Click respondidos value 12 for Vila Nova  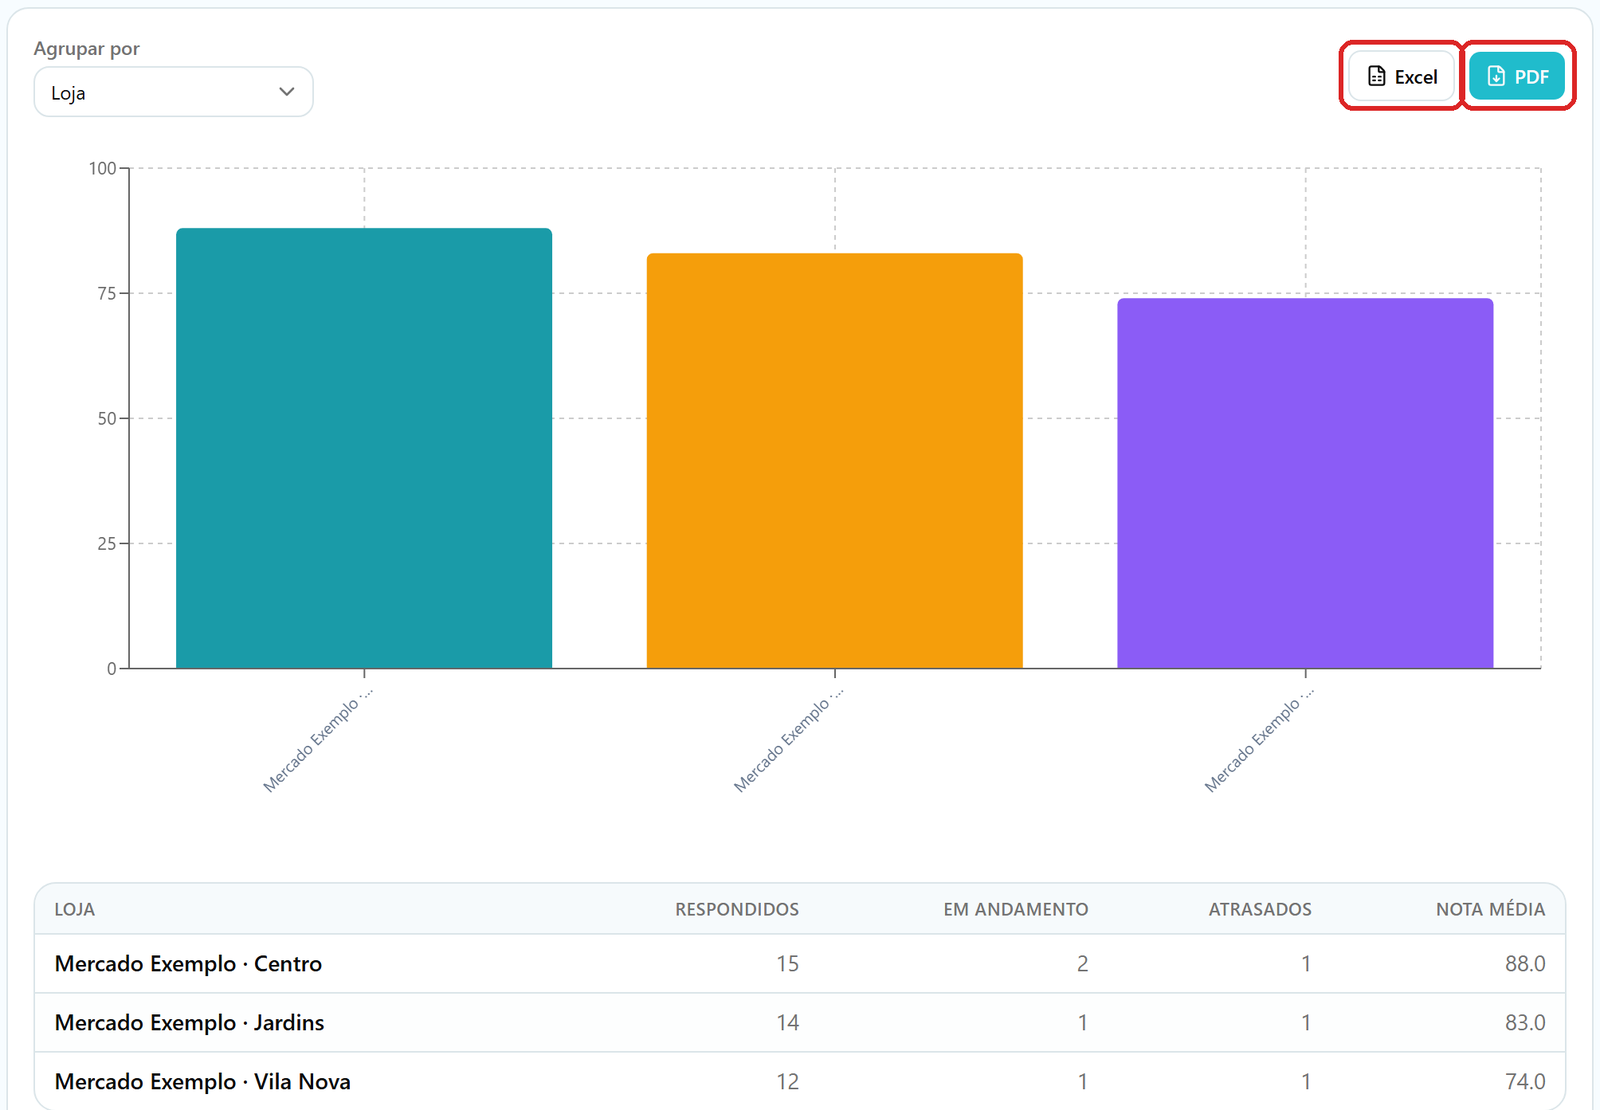(x=788, y=1082)
